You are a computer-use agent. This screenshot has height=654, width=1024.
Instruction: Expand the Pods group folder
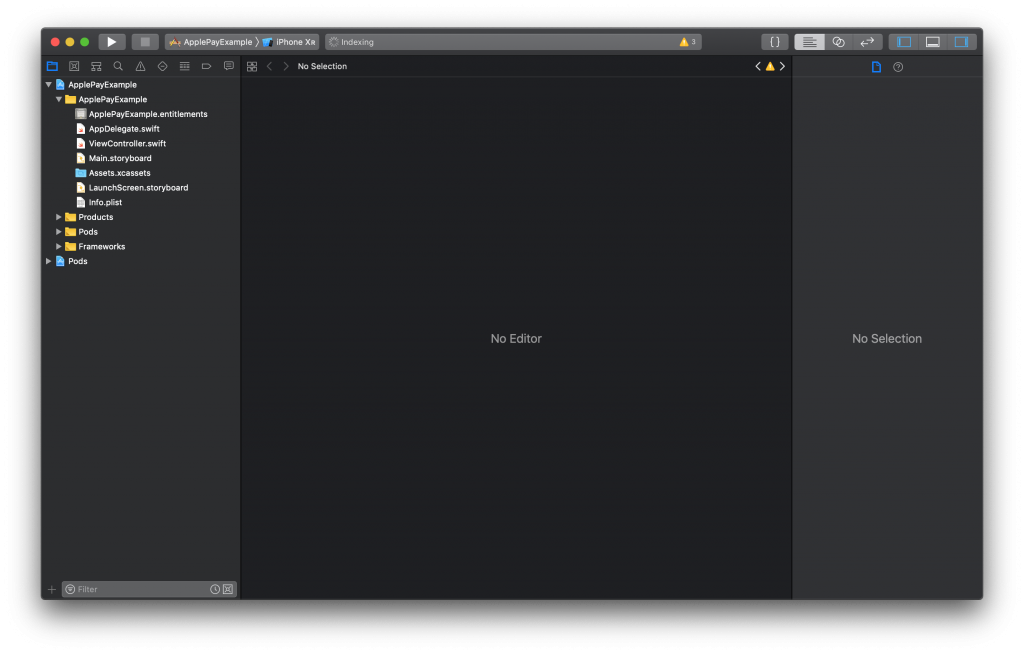coord(59,232)
